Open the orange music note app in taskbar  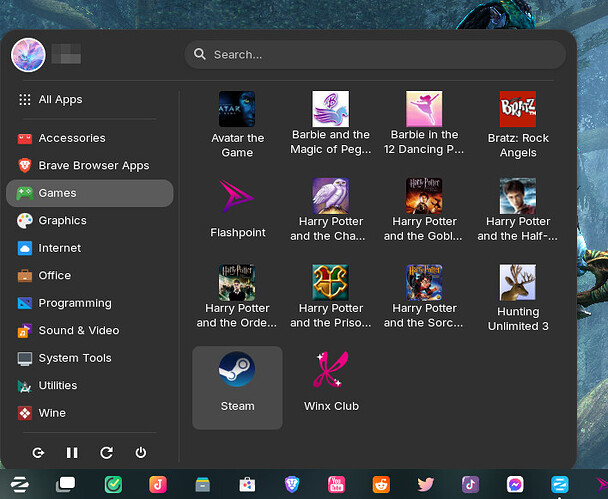158,484
